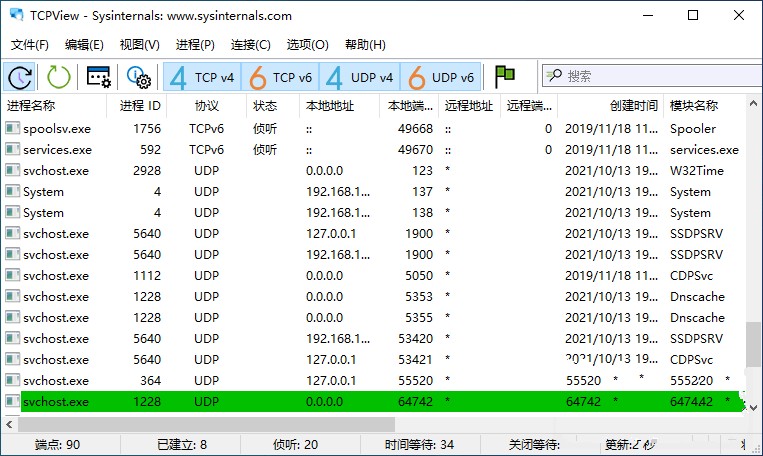Screen dimensions: 763x456
Task: Open the connection options gear window icon
Action: click(x=99, y=77)
